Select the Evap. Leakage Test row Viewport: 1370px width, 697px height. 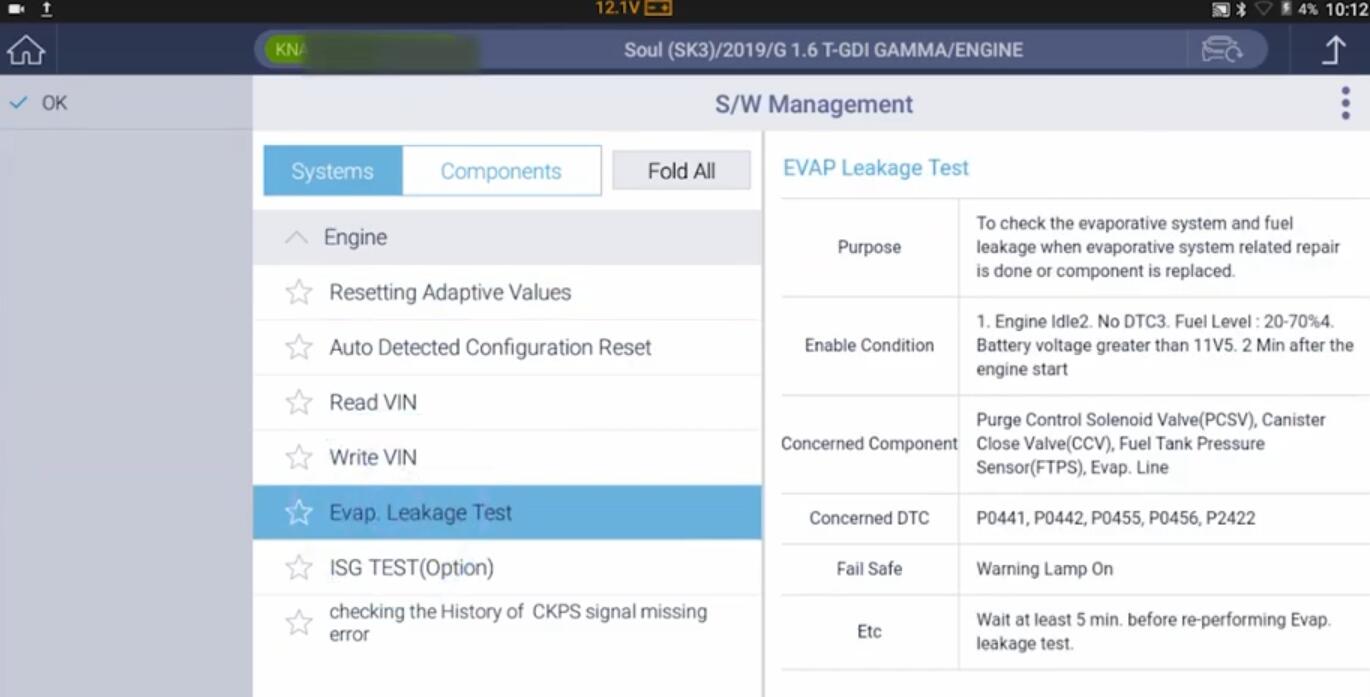(x=507, y=512)
